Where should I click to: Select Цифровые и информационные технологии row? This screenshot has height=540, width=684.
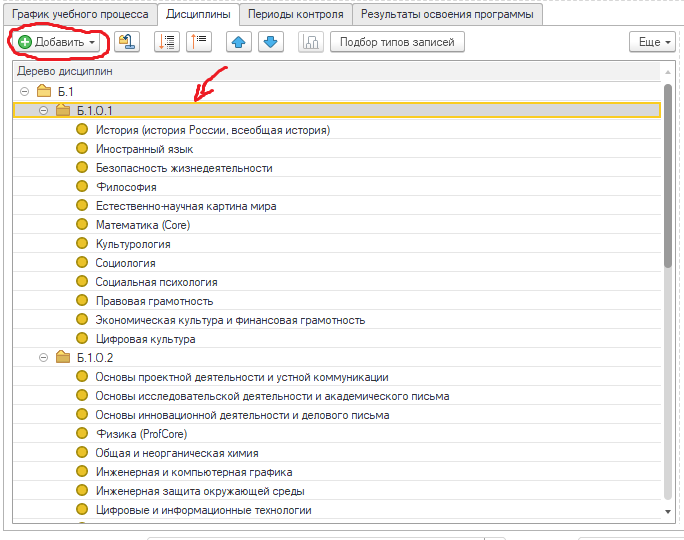(x=337, y=510)
